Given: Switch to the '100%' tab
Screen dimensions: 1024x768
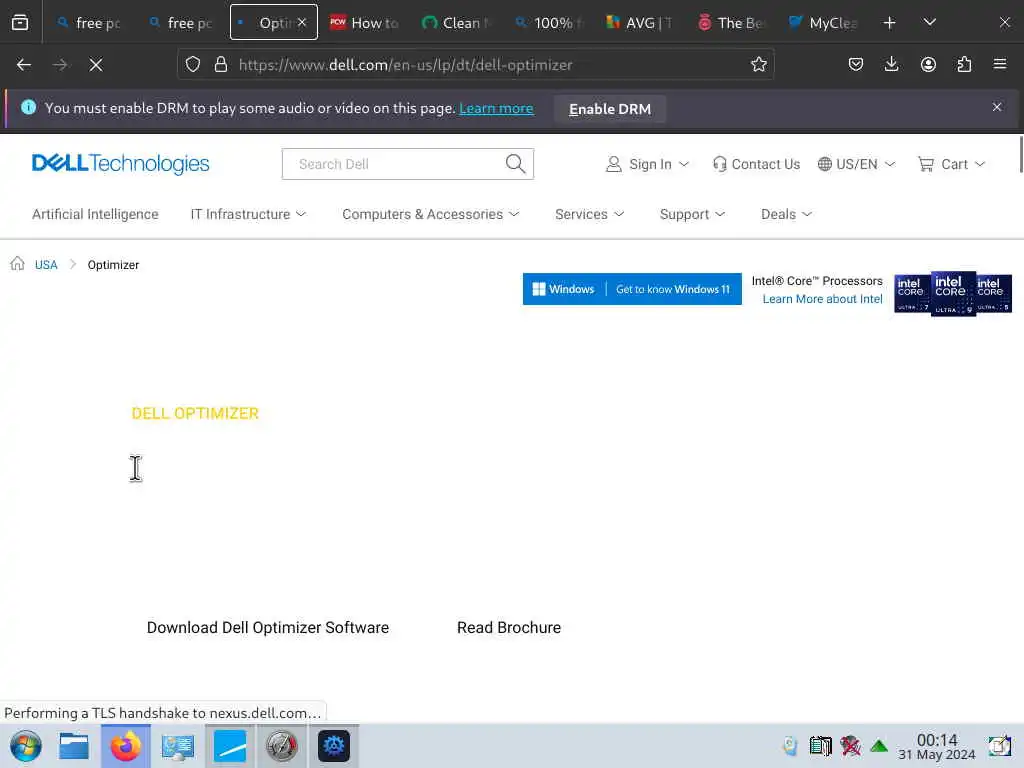Looking at the screenshot, I should coord(547,23).
